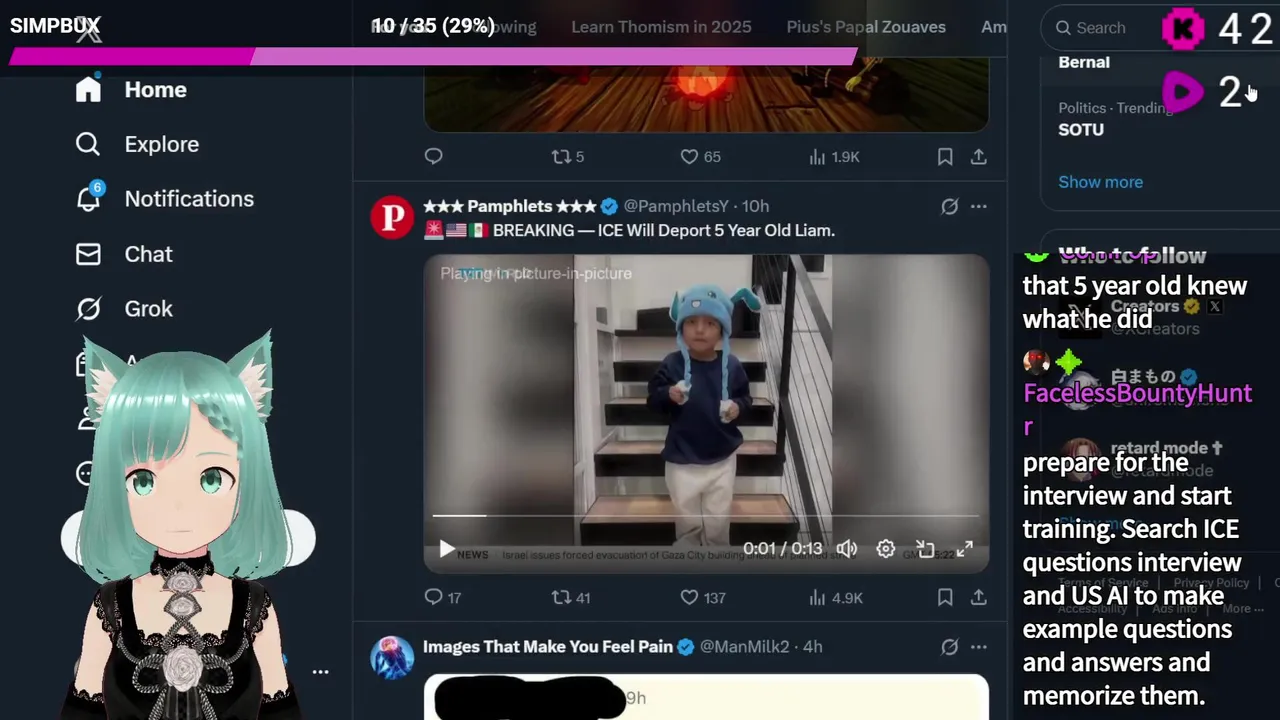
Task: Play the video of the child
Action: [x=447, y=549]
